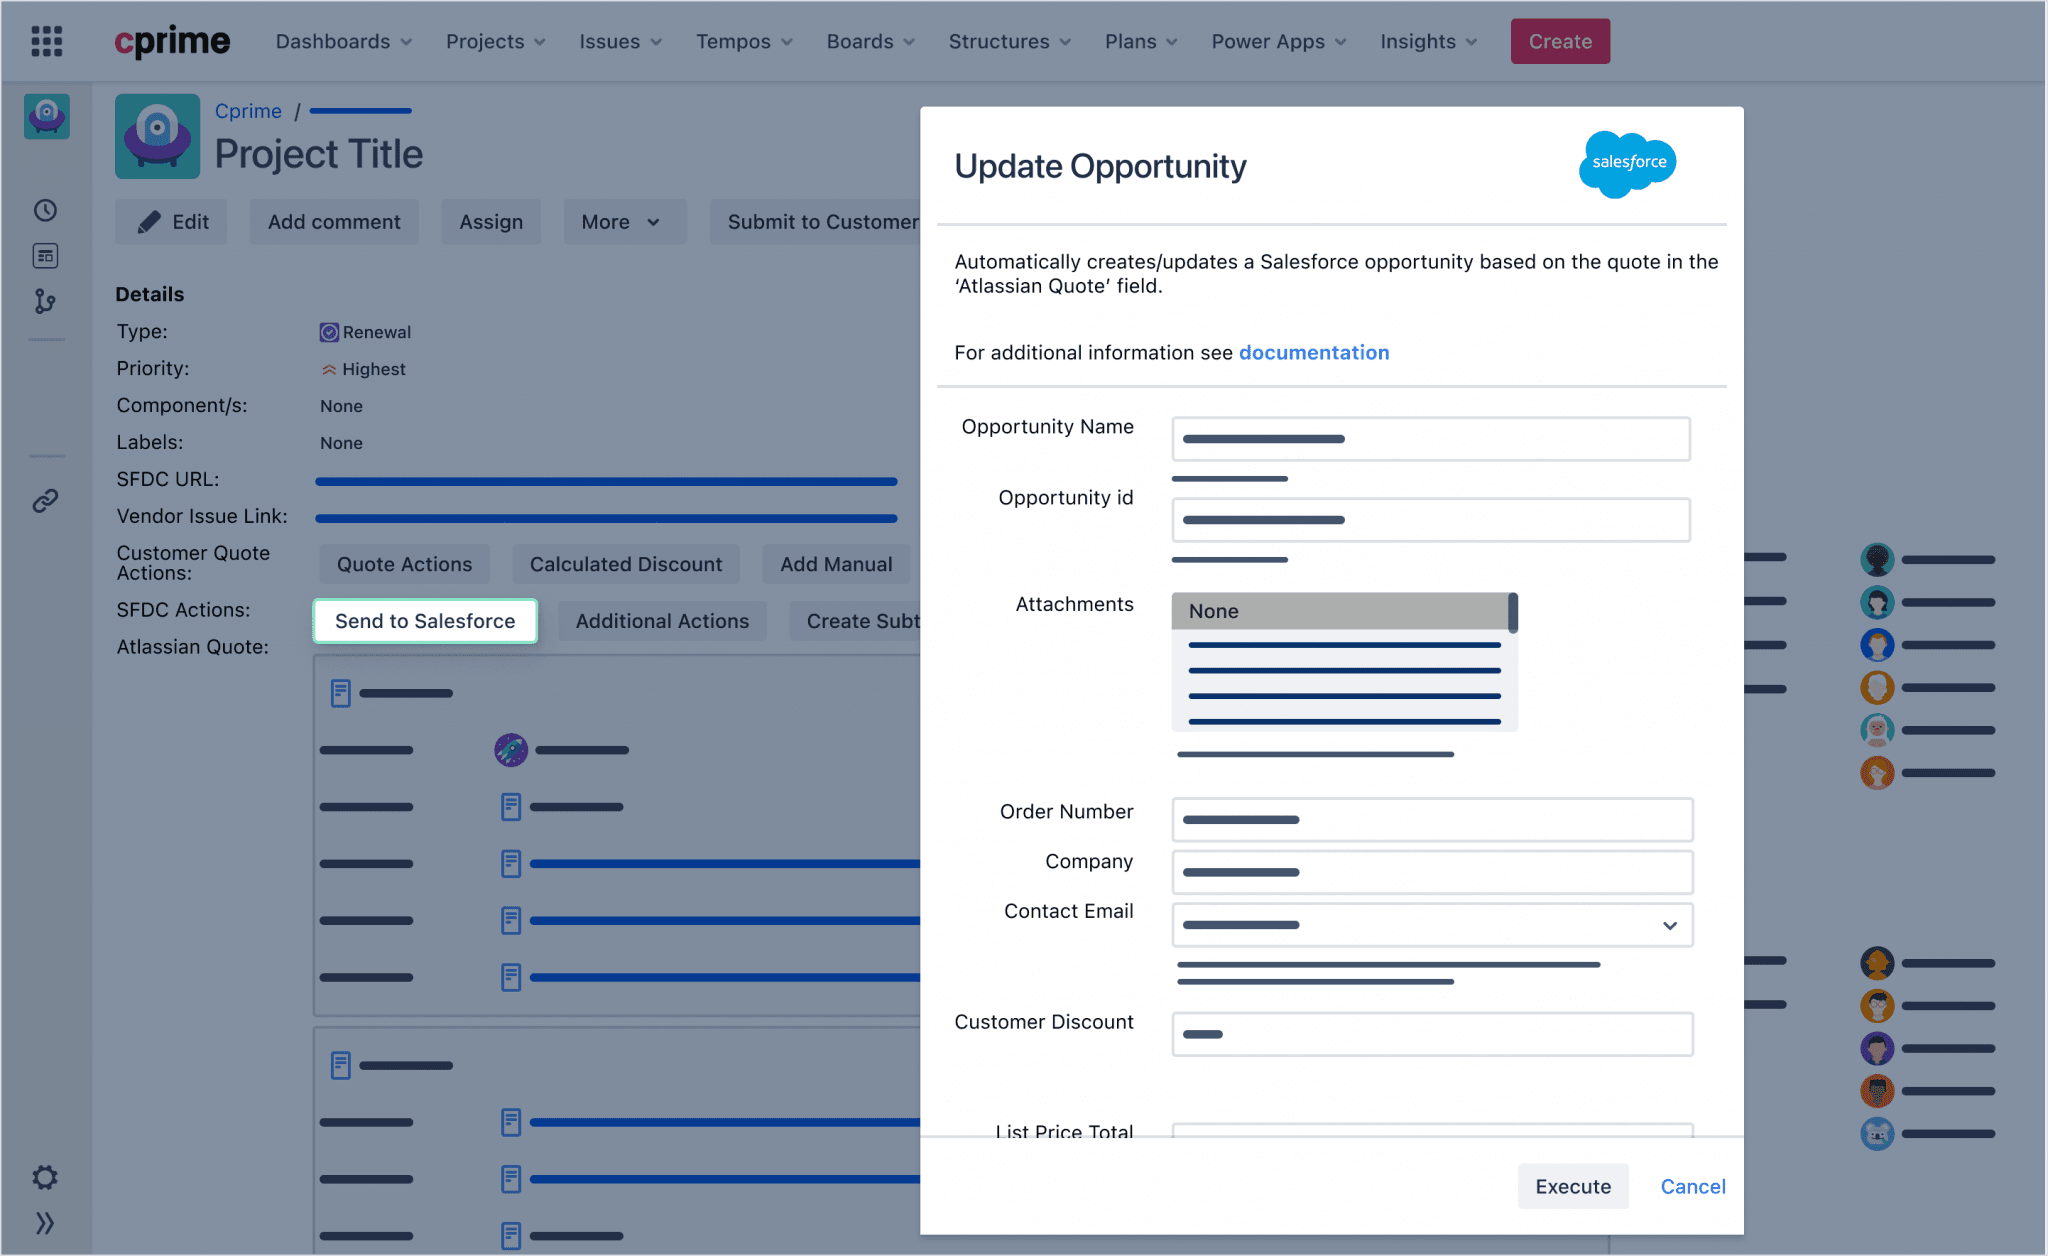Image resolution: width=2048 pixels, height=1256 pixels.
Task: Open the Projects menu
Action: pyautogui.click(x=496, y=41)
